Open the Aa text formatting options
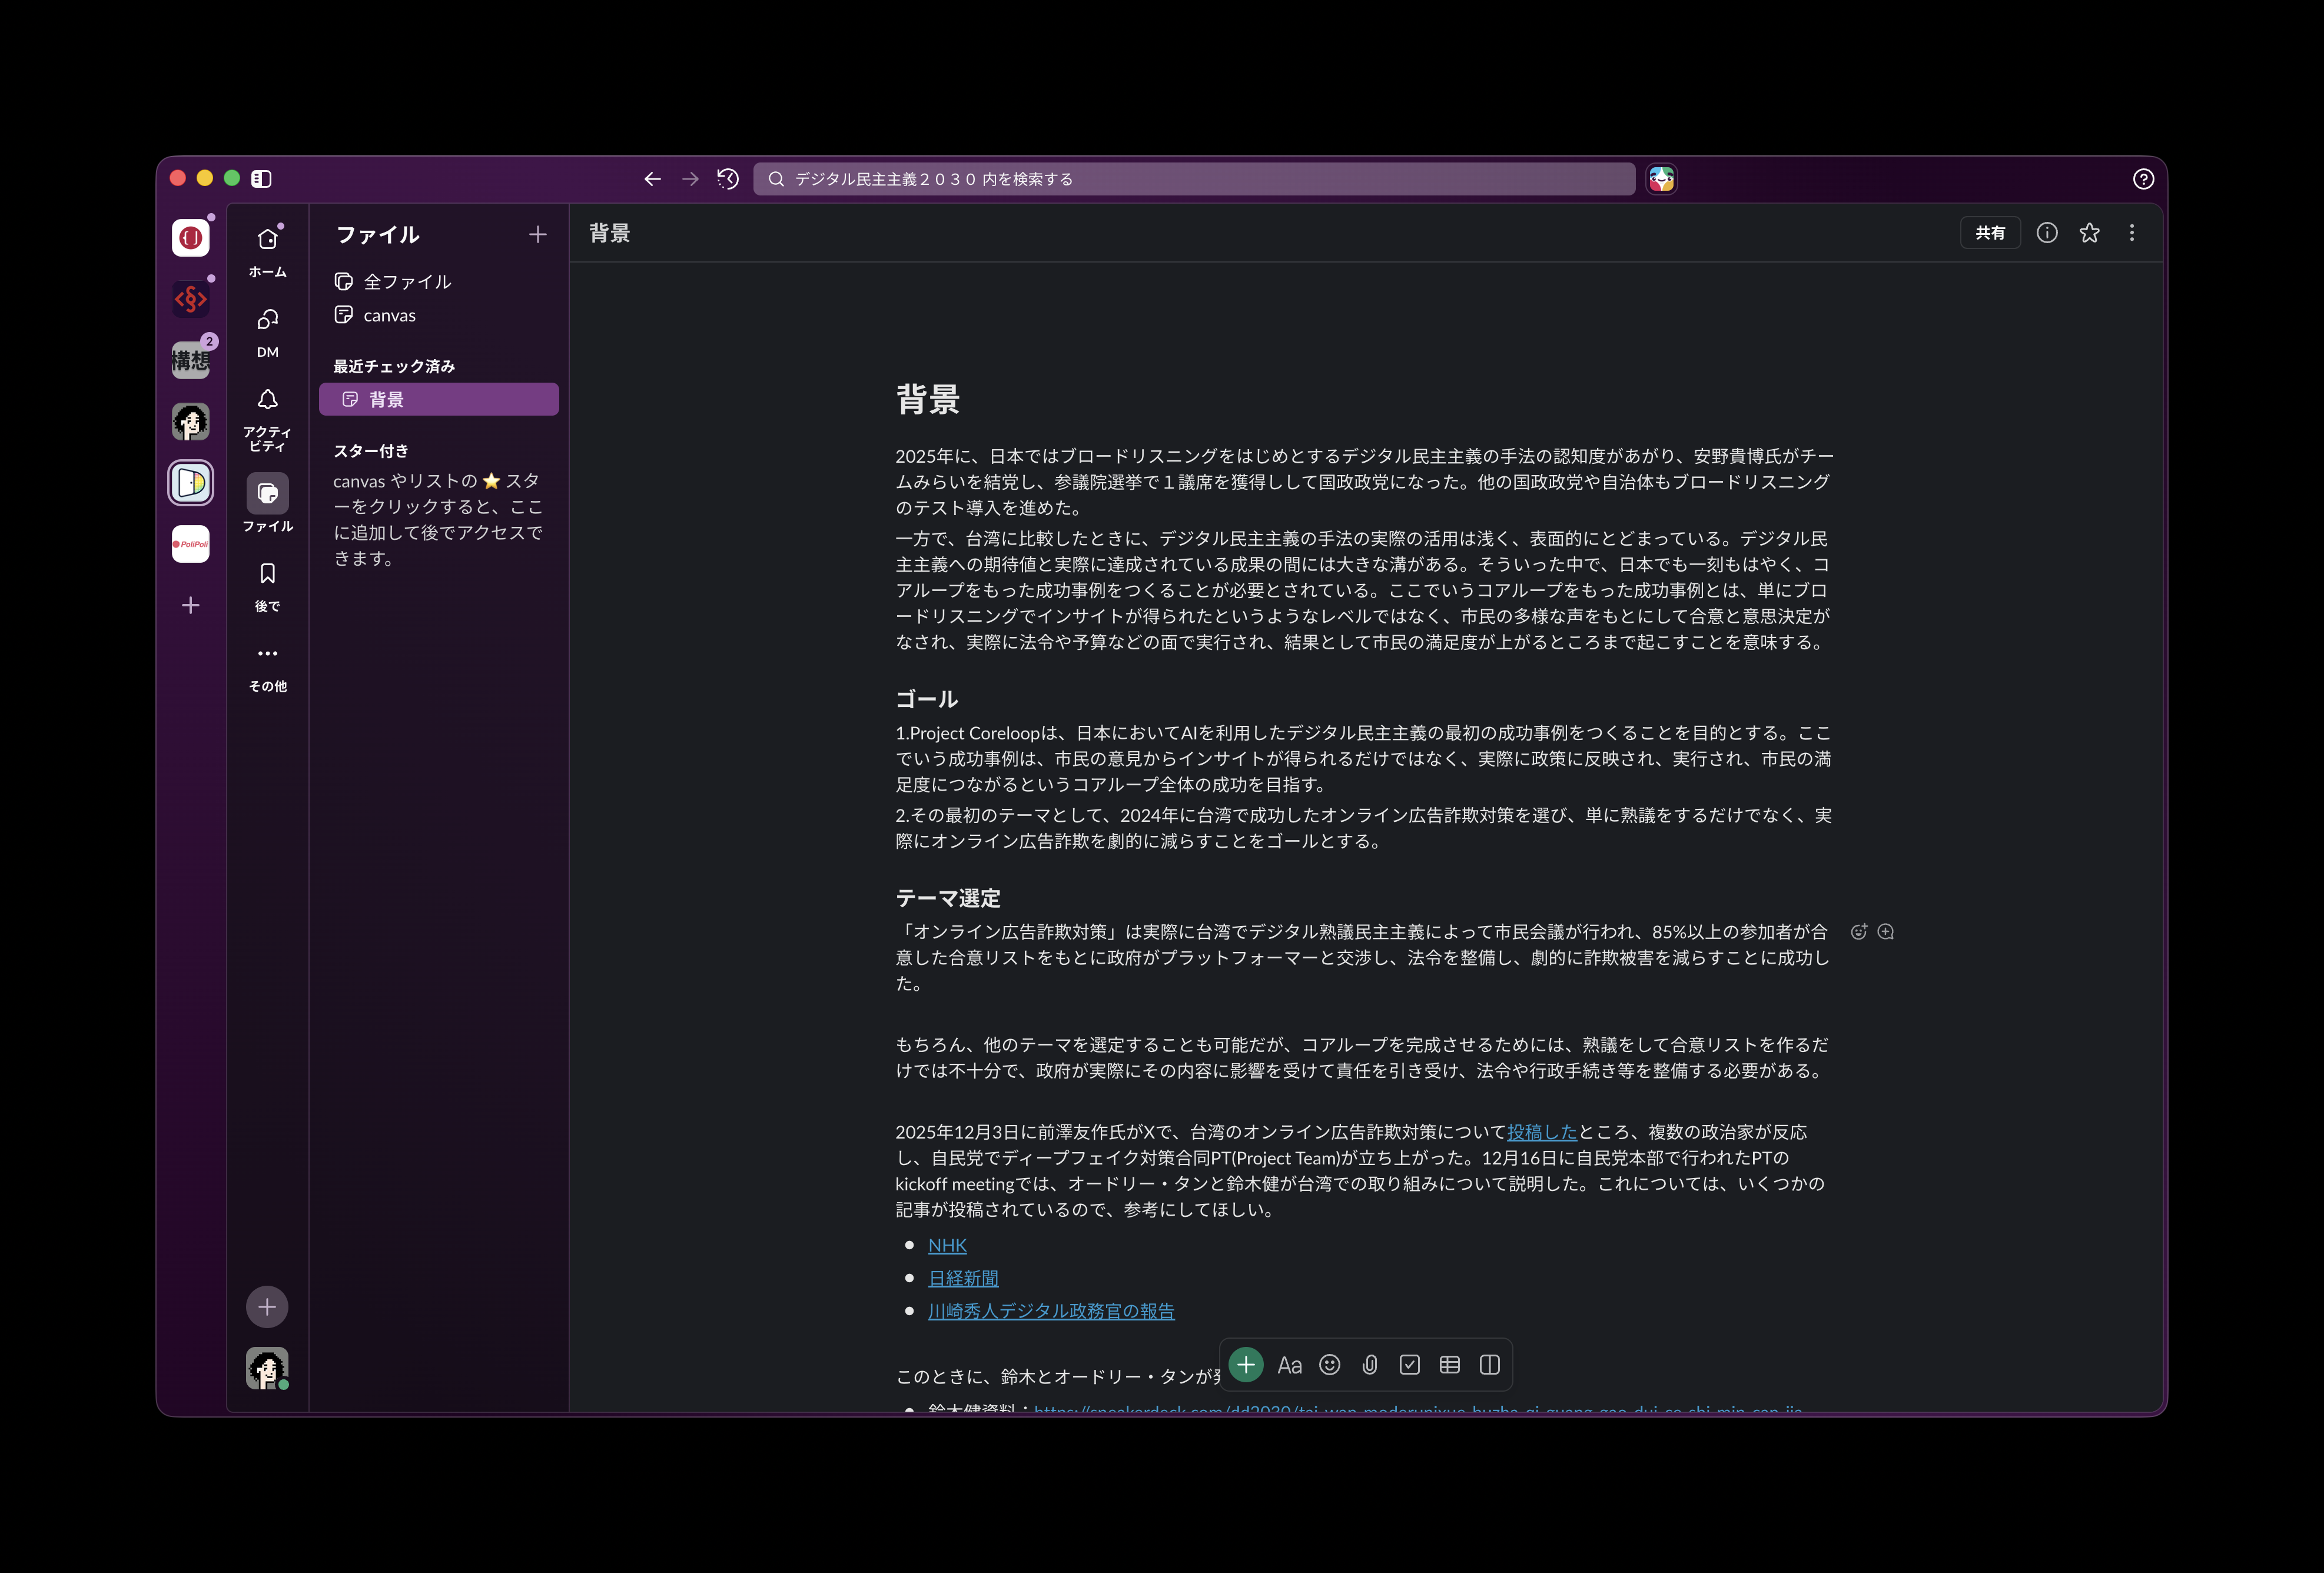This screenshot has height=1573, width=2324. (x=1289, y=1365)
